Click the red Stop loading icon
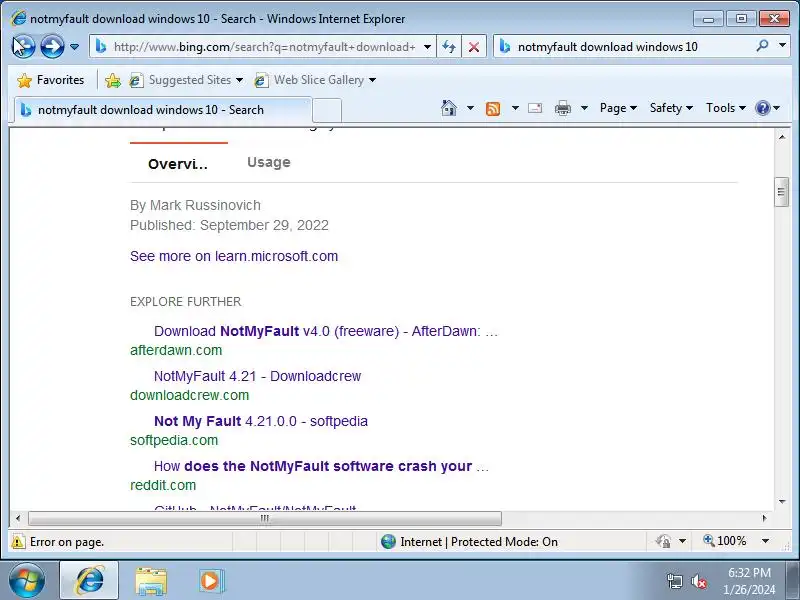The image size is (800, 600). (474, 47)
